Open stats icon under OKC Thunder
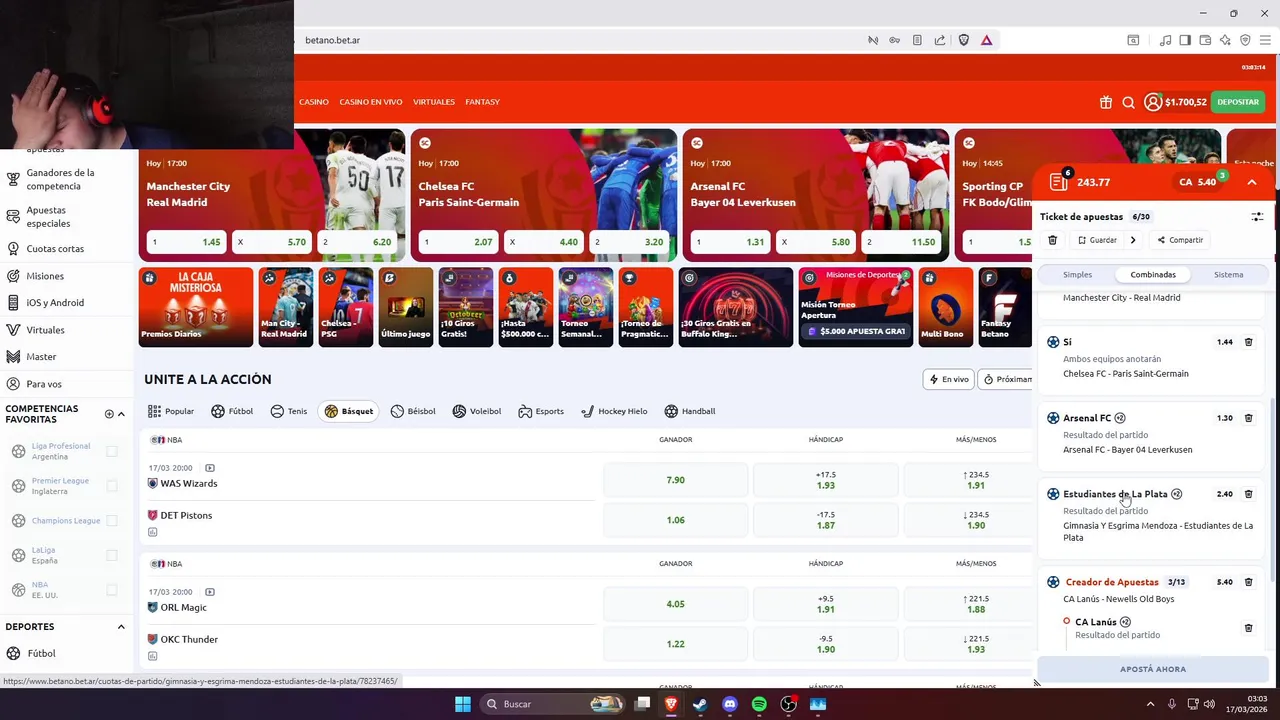Screen dimensions: 1280x720 [152, 656]
